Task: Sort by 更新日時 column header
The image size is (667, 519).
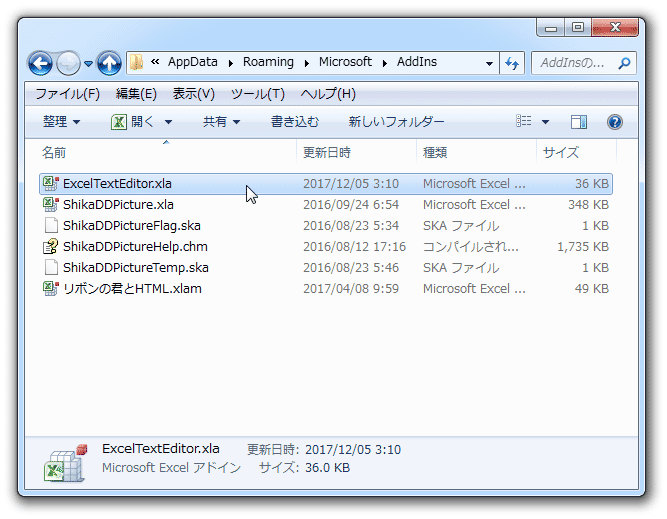Action: click(x=327, y=152)
